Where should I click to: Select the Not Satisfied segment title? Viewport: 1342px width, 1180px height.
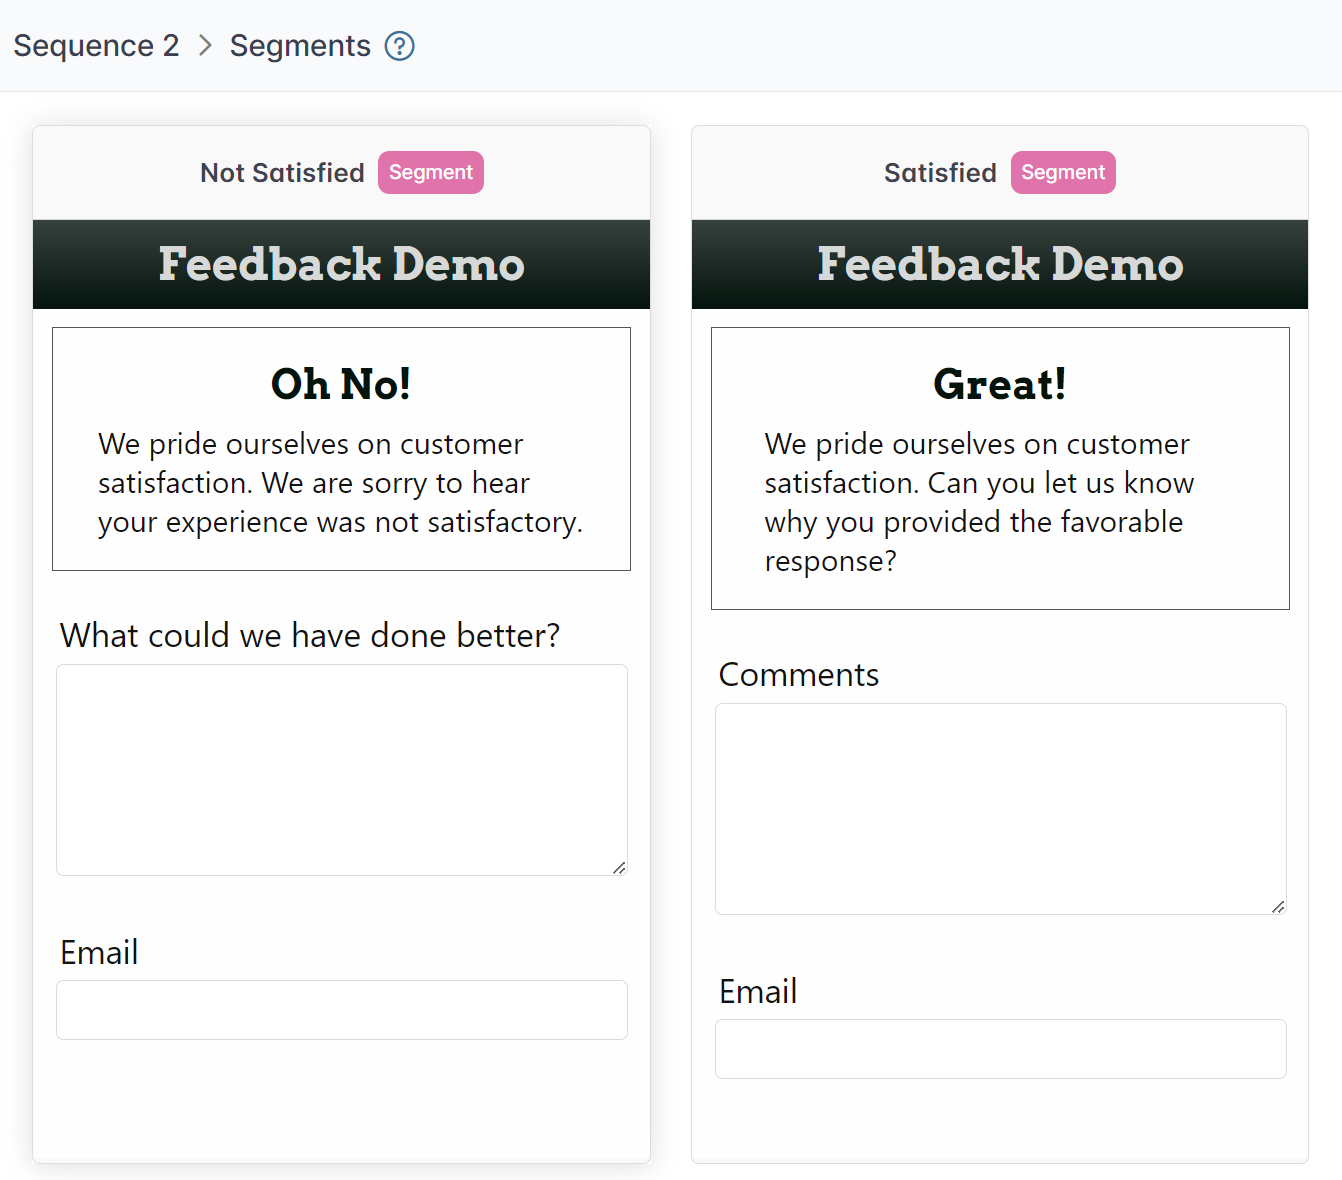pos(282,173)
